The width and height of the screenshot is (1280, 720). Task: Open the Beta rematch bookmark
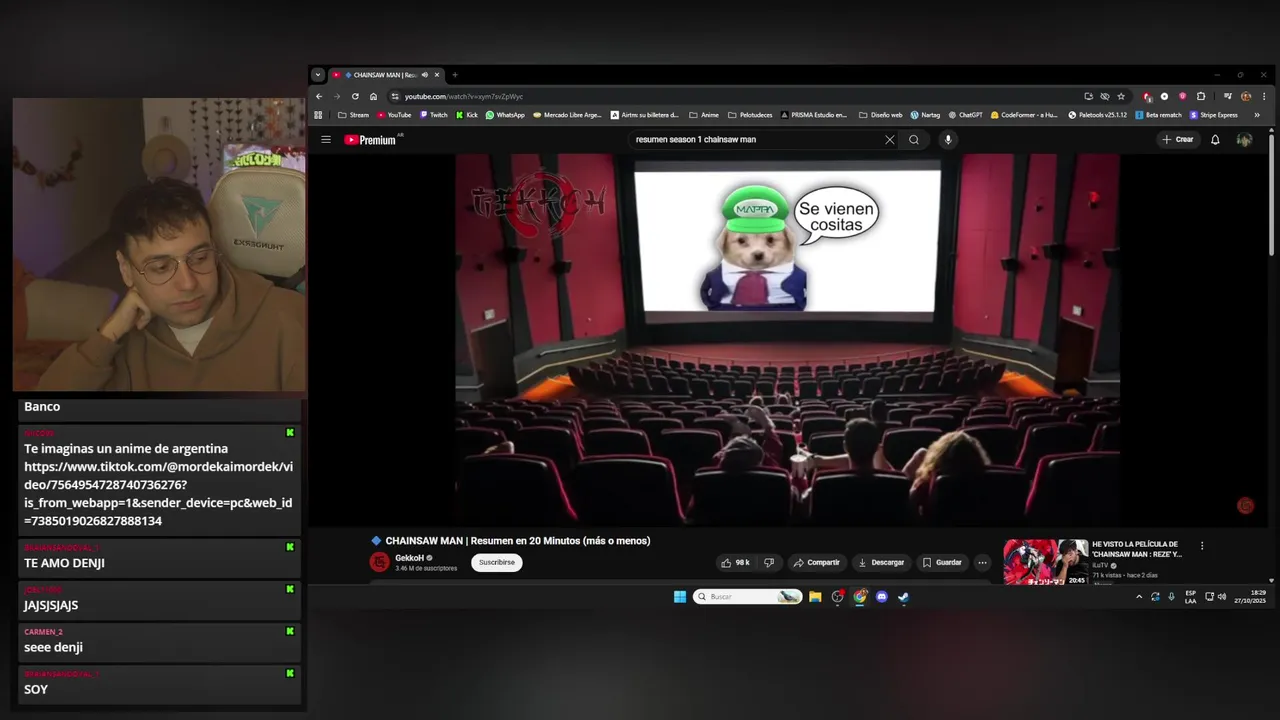coord(1158,115)
